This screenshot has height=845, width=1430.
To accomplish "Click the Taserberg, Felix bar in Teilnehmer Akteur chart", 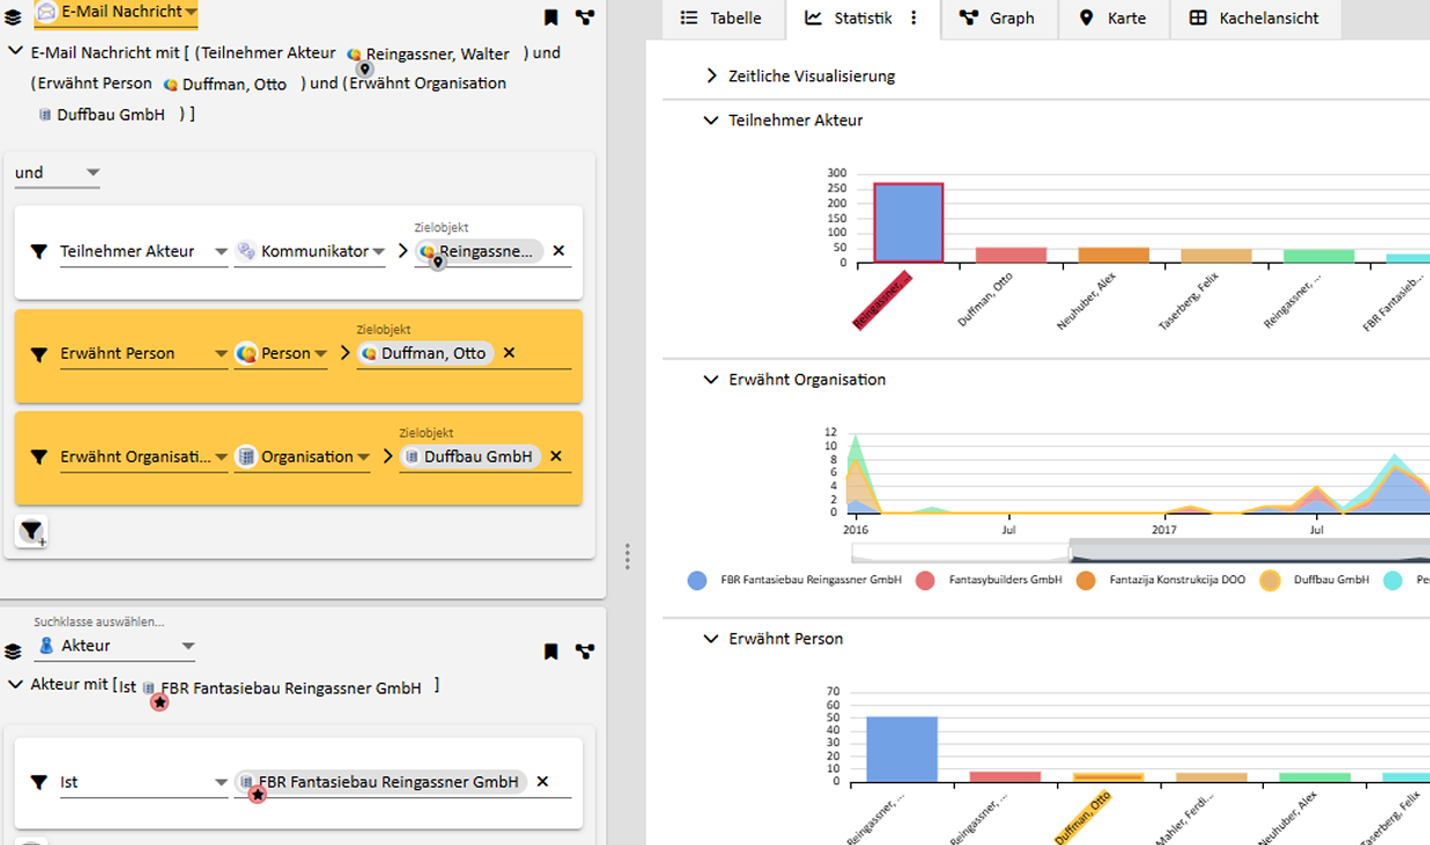I will click(1216, 256).
